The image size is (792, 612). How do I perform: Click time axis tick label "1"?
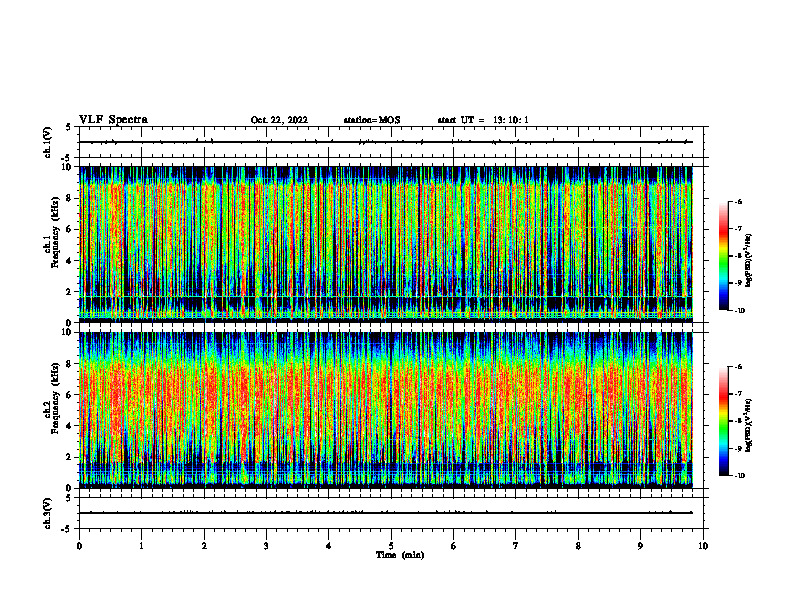(141, 546)
